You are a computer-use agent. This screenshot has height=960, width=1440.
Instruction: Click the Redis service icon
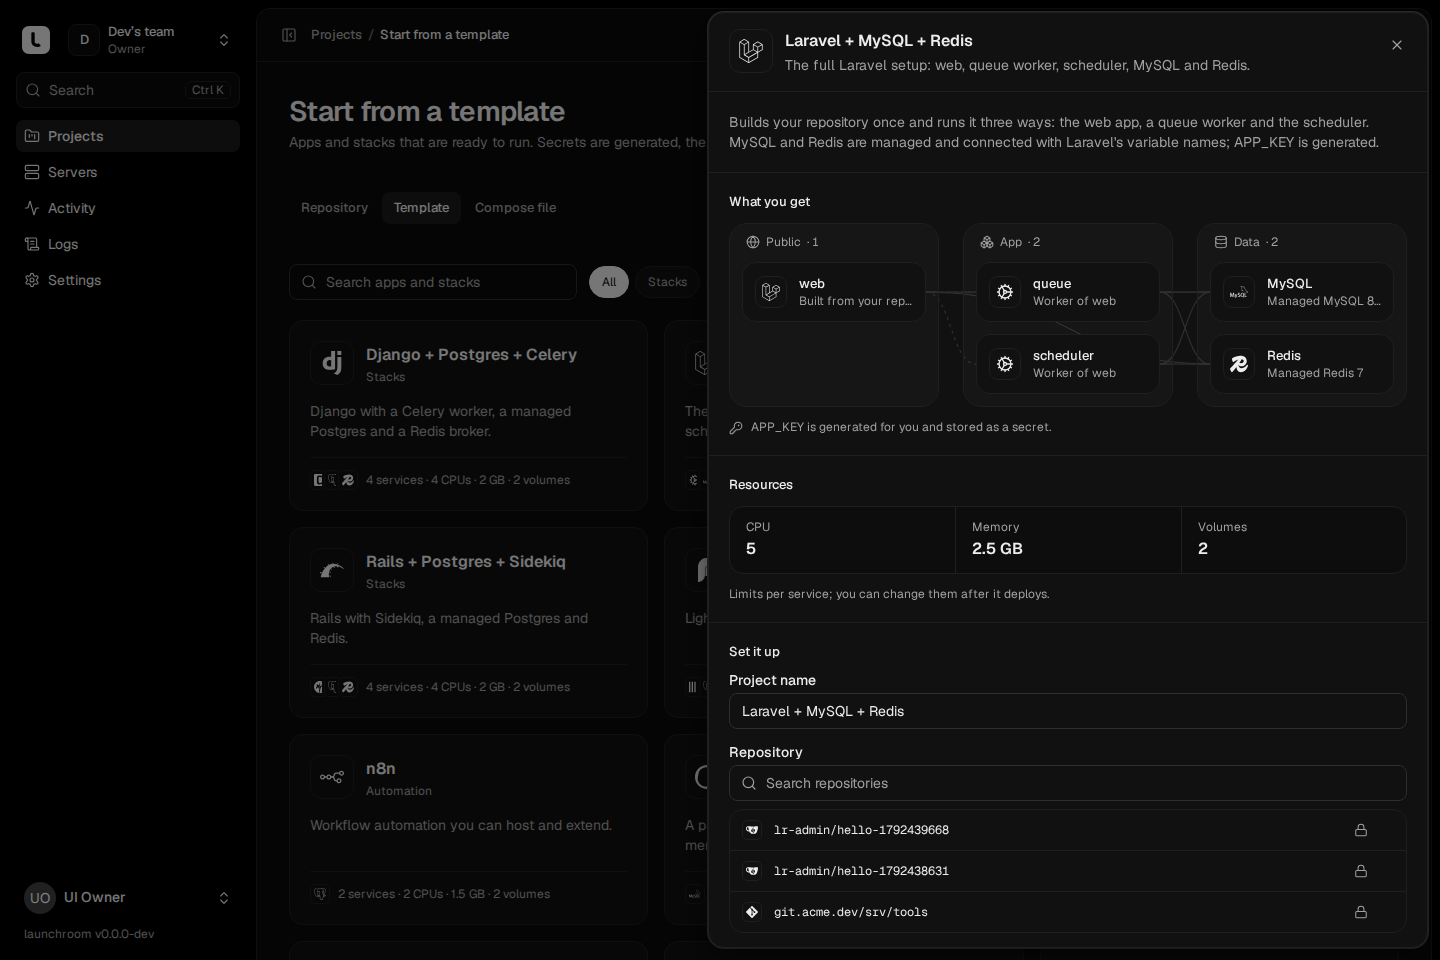[x=1239, y=364]
